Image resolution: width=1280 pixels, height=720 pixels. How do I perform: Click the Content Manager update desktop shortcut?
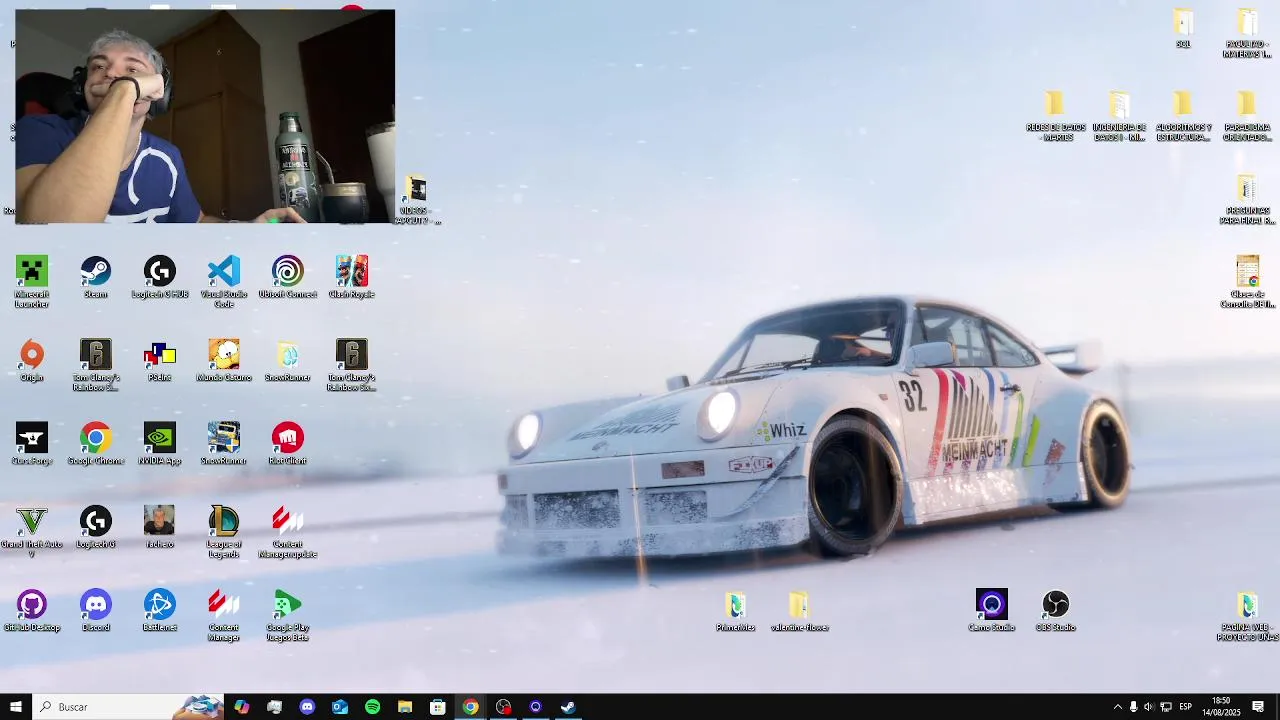click(288, 532)
